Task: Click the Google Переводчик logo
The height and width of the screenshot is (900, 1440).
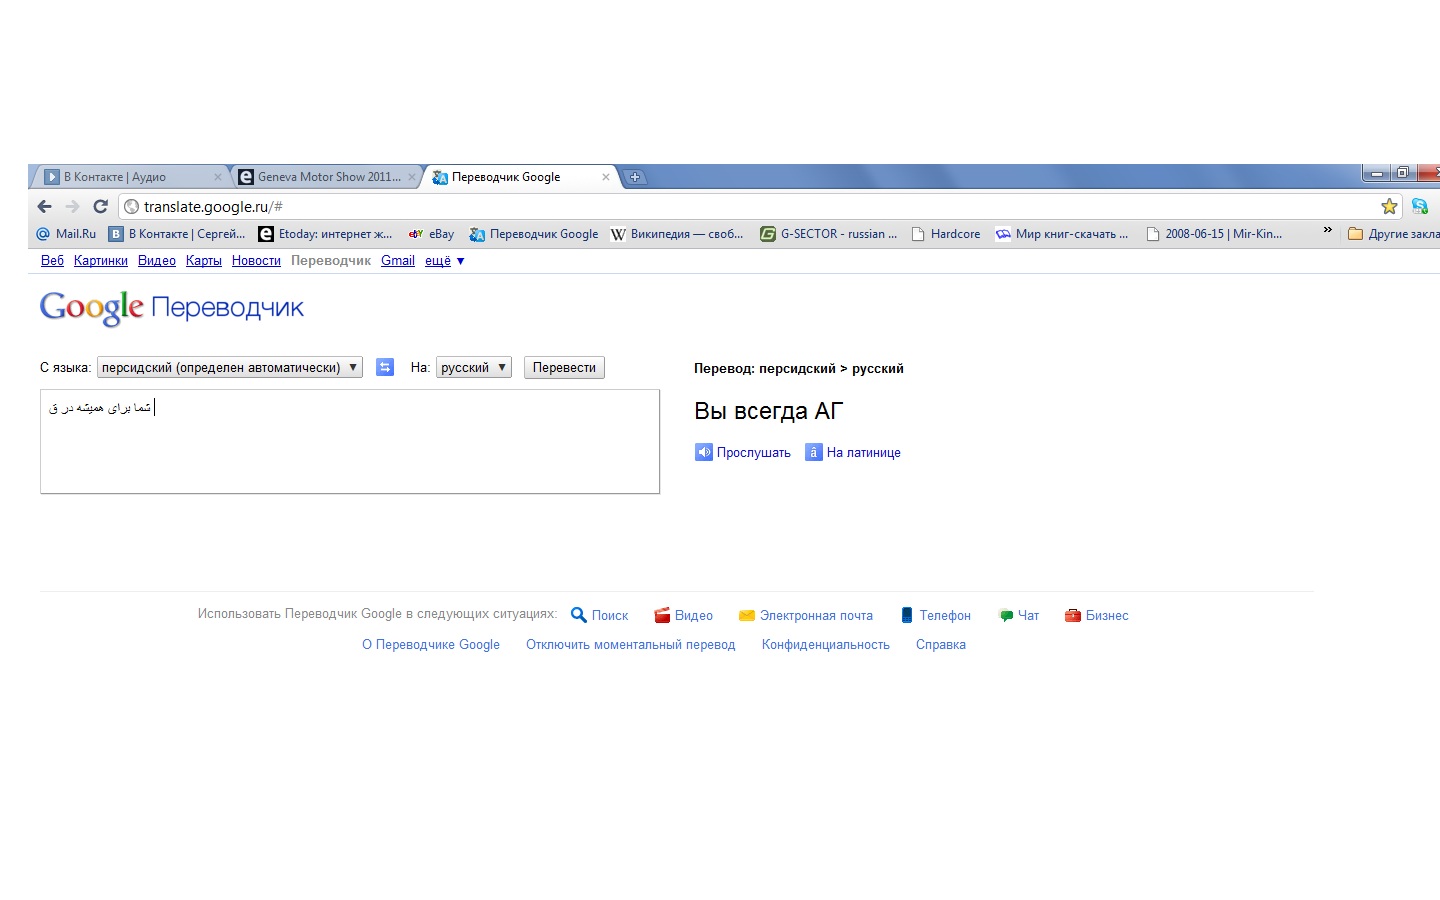Action: [x=172, y=308]
